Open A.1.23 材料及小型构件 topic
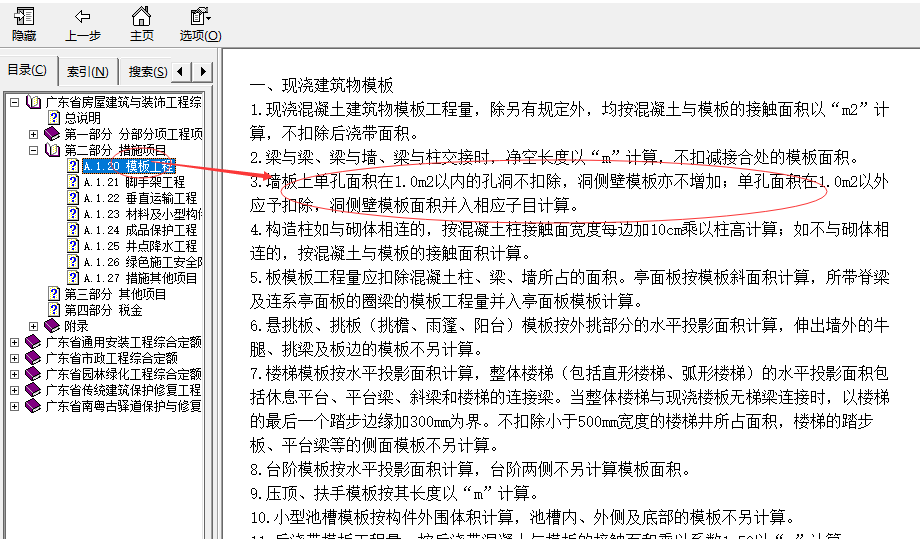 pos(143,214)
